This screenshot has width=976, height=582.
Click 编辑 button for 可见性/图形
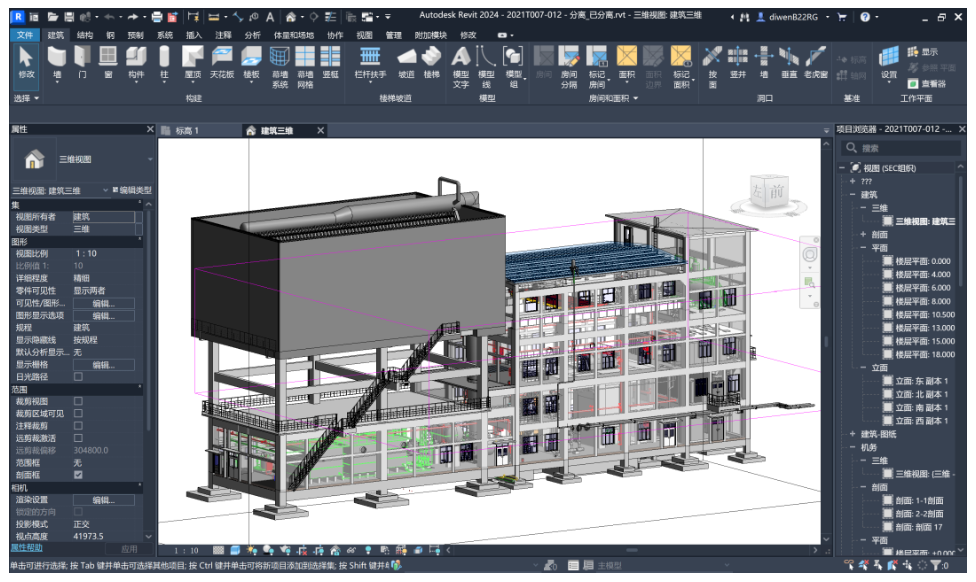click(103, 303)
